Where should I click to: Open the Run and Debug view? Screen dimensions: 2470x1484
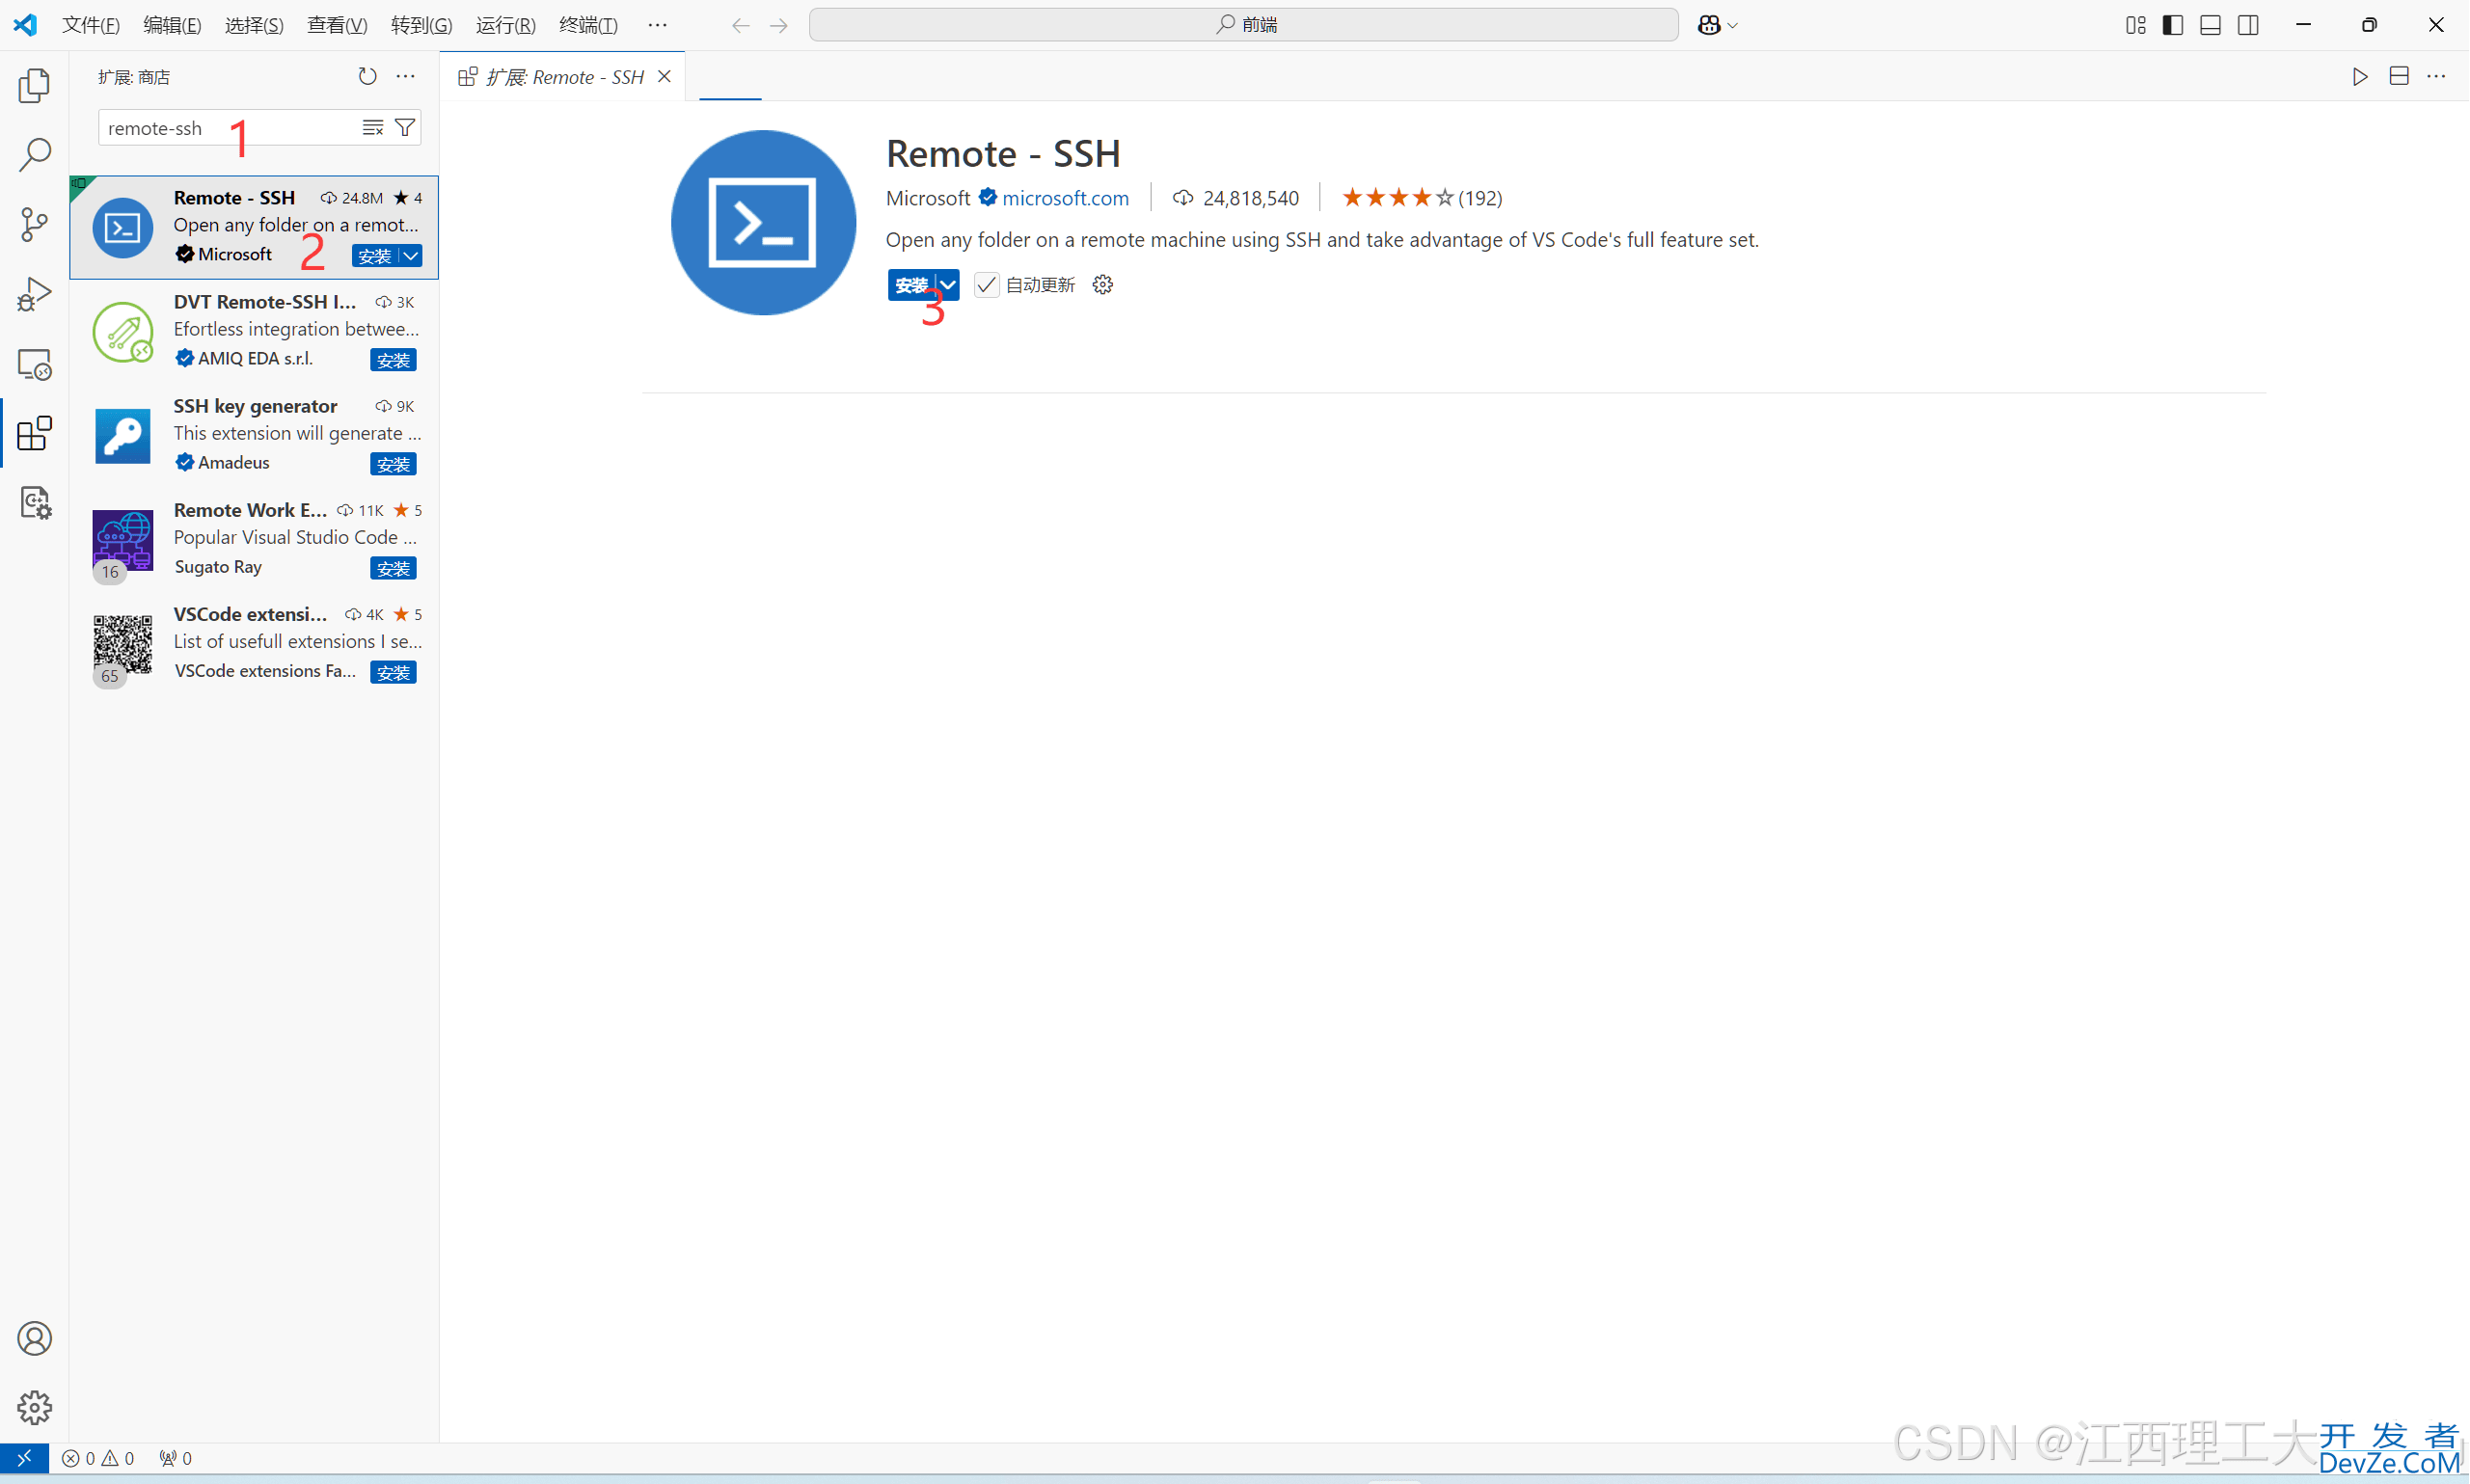[x=34, y=294]
